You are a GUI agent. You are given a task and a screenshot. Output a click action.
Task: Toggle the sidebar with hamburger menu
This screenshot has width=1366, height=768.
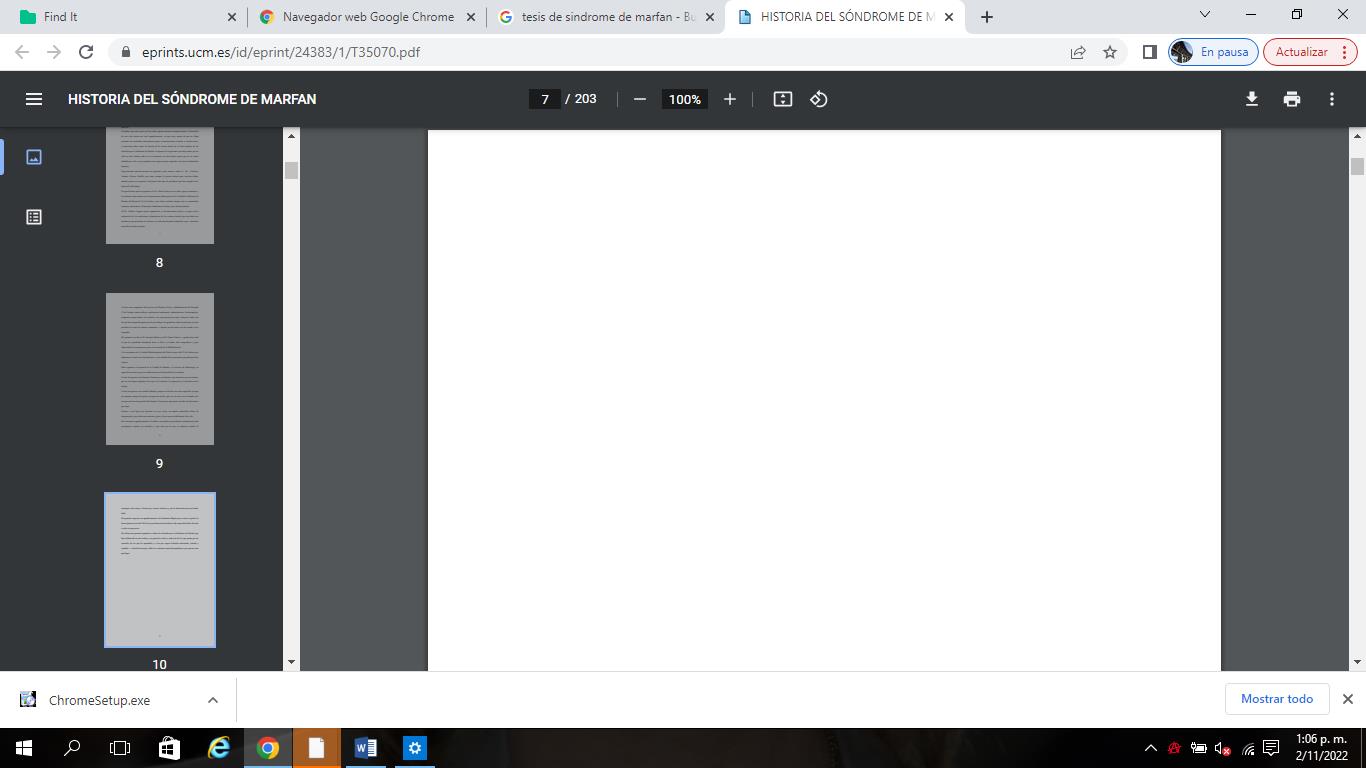pos(34,99)
